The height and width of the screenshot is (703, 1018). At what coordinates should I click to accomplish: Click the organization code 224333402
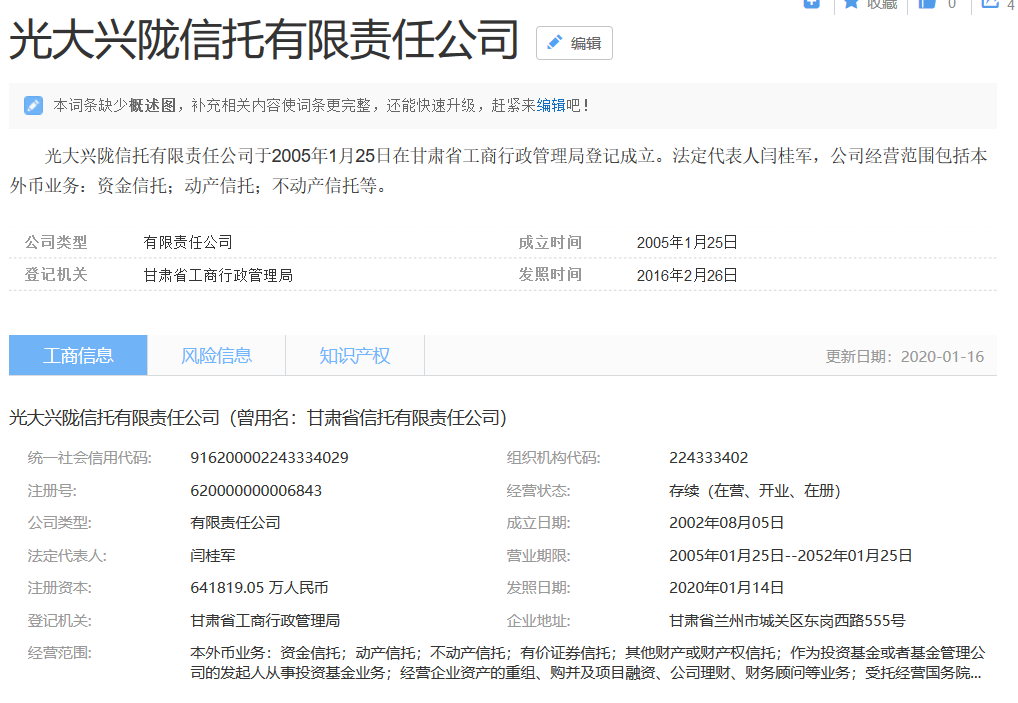pyautogui.click(x=708, y=458)
